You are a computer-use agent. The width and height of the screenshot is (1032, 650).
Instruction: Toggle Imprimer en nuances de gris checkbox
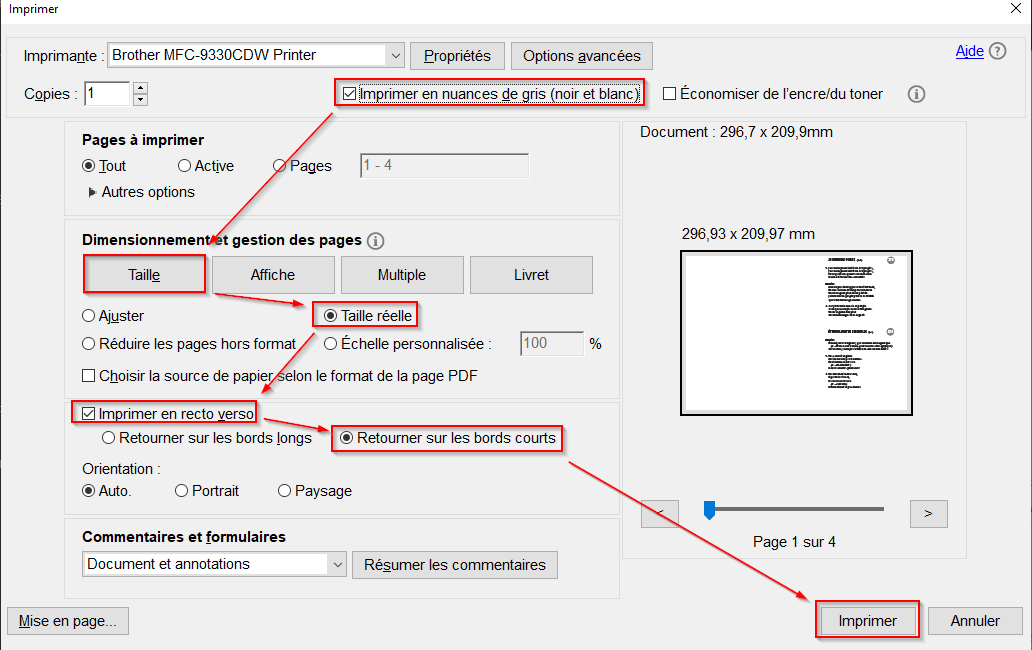tap(349, 94)
